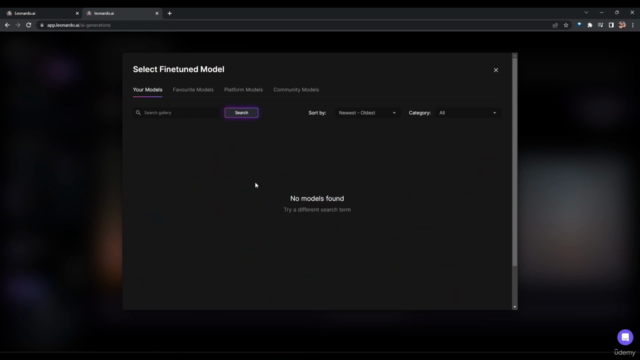
Task: Open the Community Models tab
Action: pyautogui.click(x=296, y=90)
